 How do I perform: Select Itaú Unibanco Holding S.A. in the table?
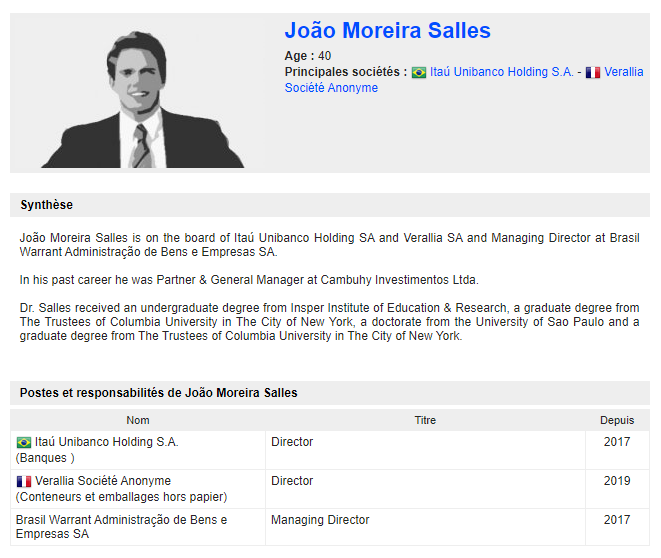[x=106, y=442]
